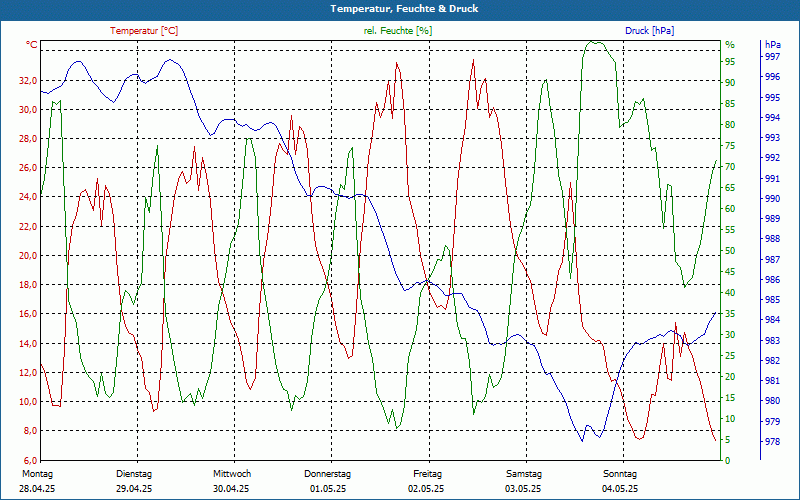Click the '981' pressure axis value
Image resolution: width=800 pixels, height=500 pixels.
pos(773,381)
